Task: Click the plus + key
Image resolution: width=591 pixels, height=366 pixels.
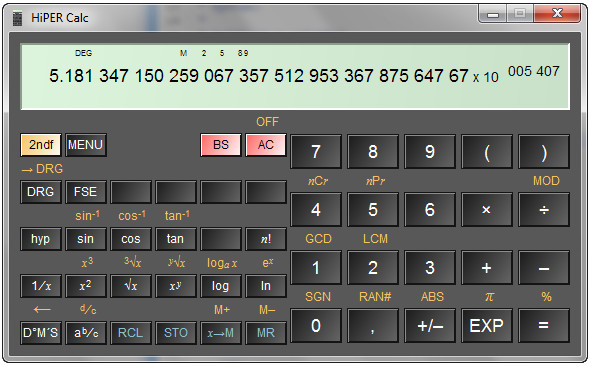Action: click(487, 268)
